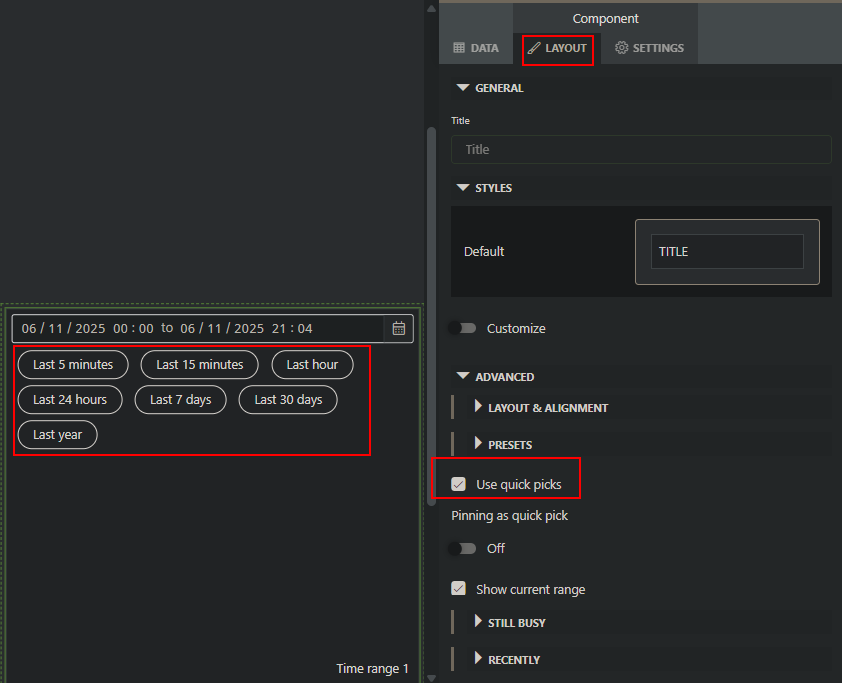
Task: Collapse the General section
Action: point(463,88)
